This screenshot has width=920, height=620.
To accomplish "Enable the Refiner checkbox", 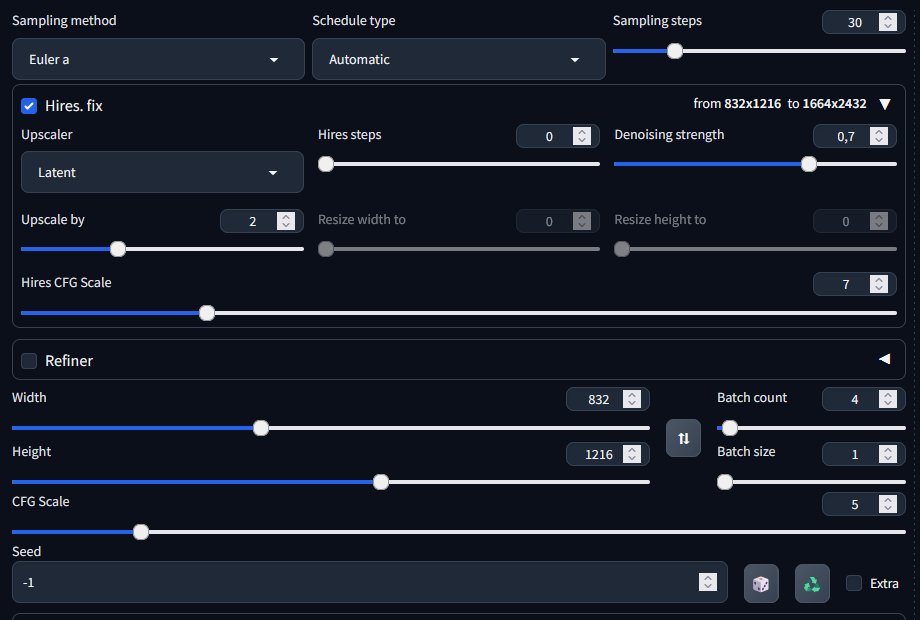I will (30, 361).
